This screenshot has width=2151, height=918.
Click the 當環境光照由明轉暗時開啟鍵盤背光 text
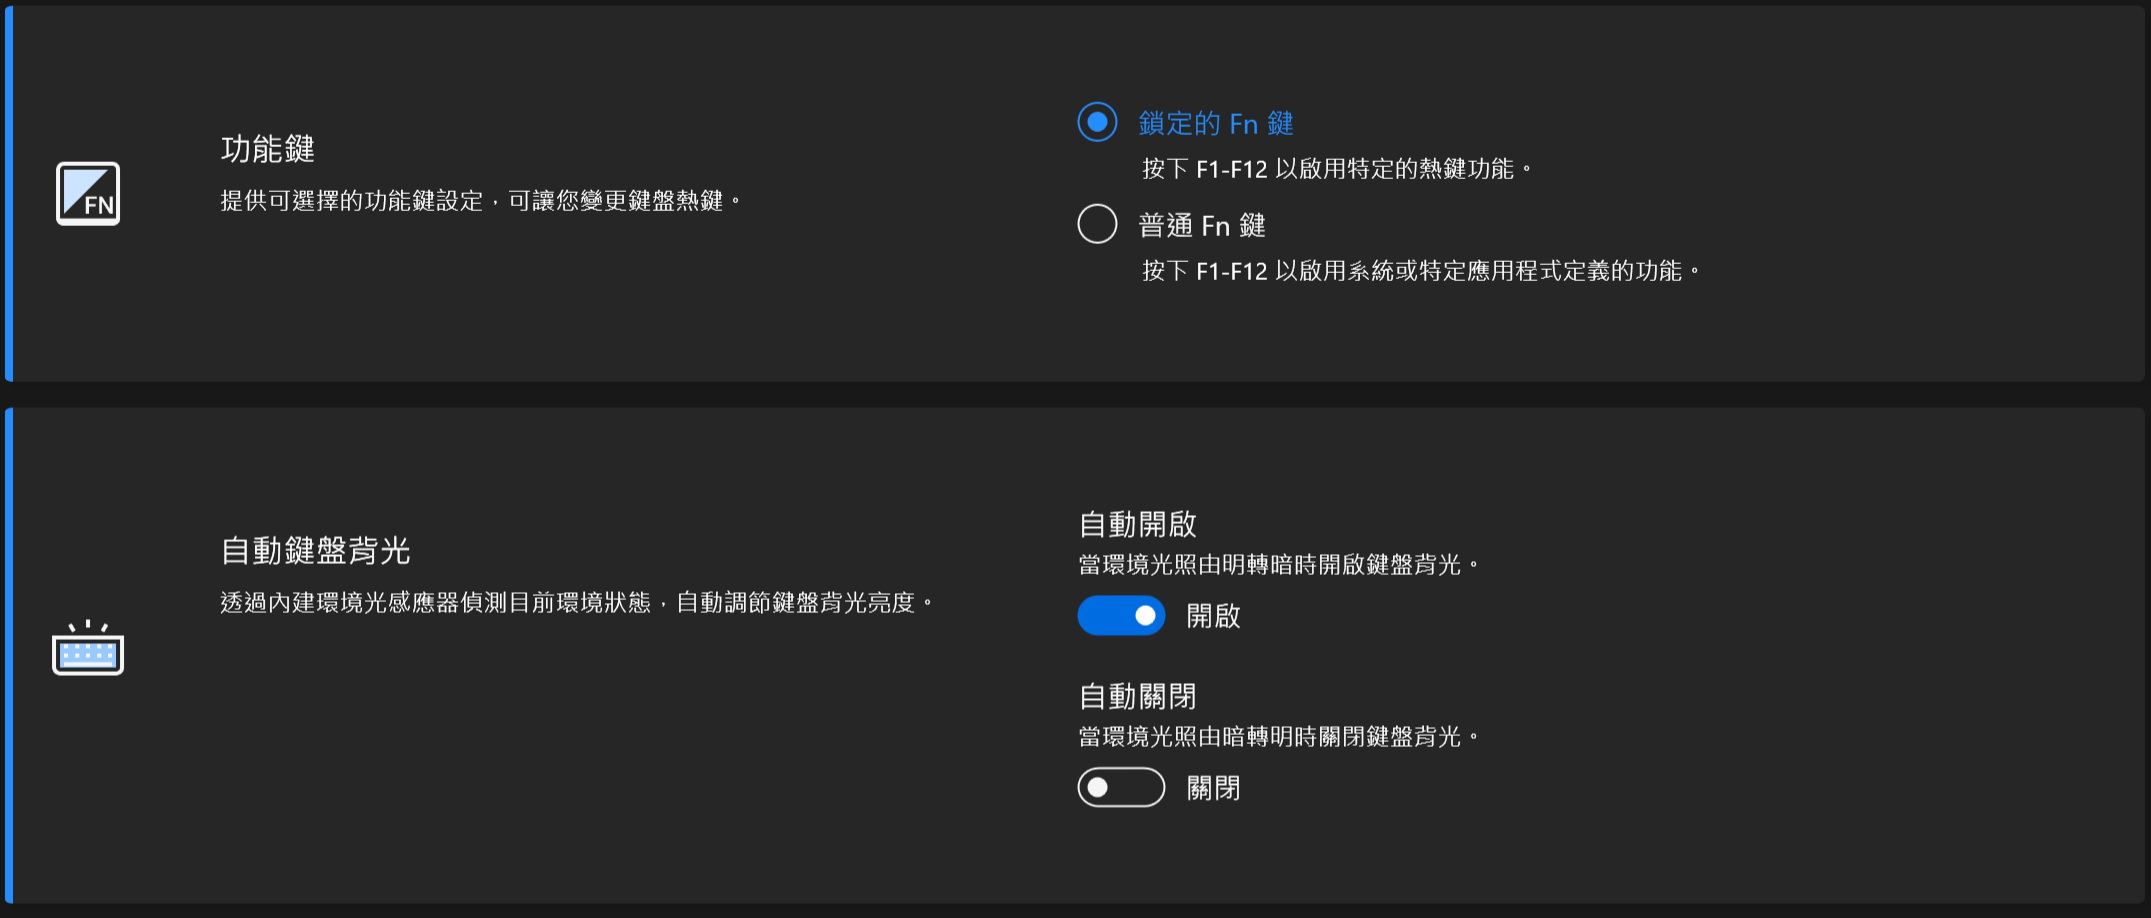click(1278, 566)
